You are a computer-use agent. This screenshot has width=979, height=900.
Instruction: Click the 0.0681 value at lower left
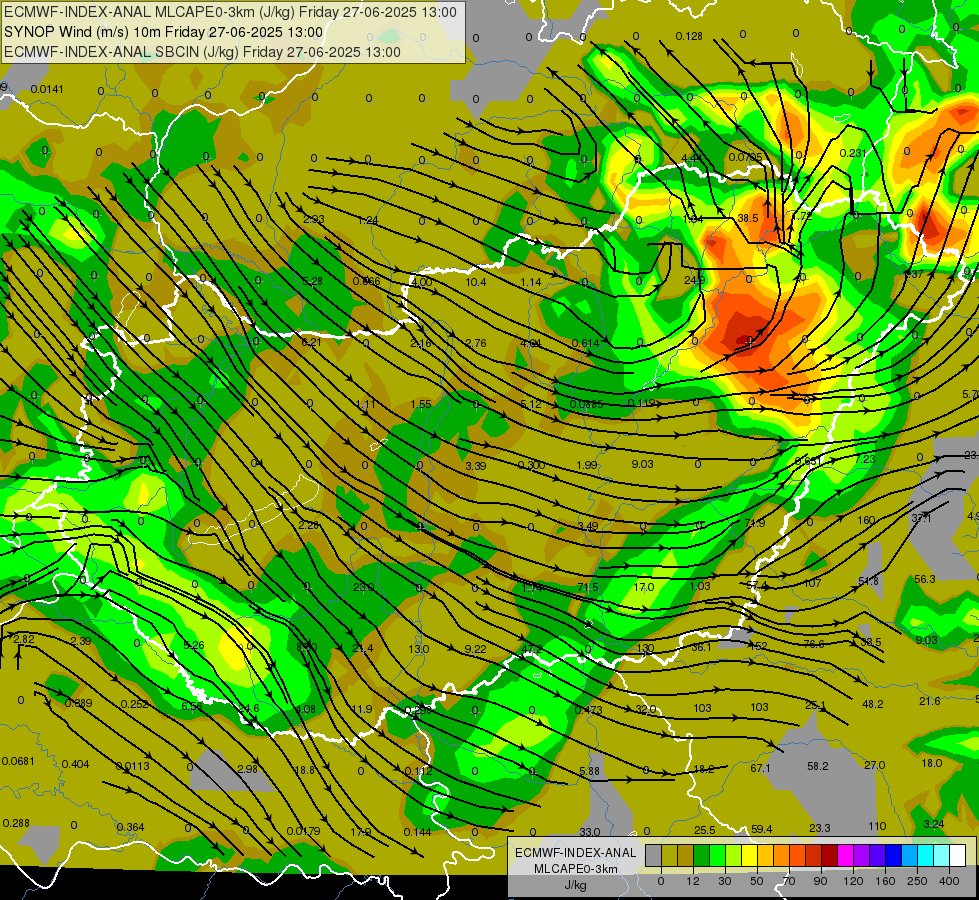click(18, 761)
